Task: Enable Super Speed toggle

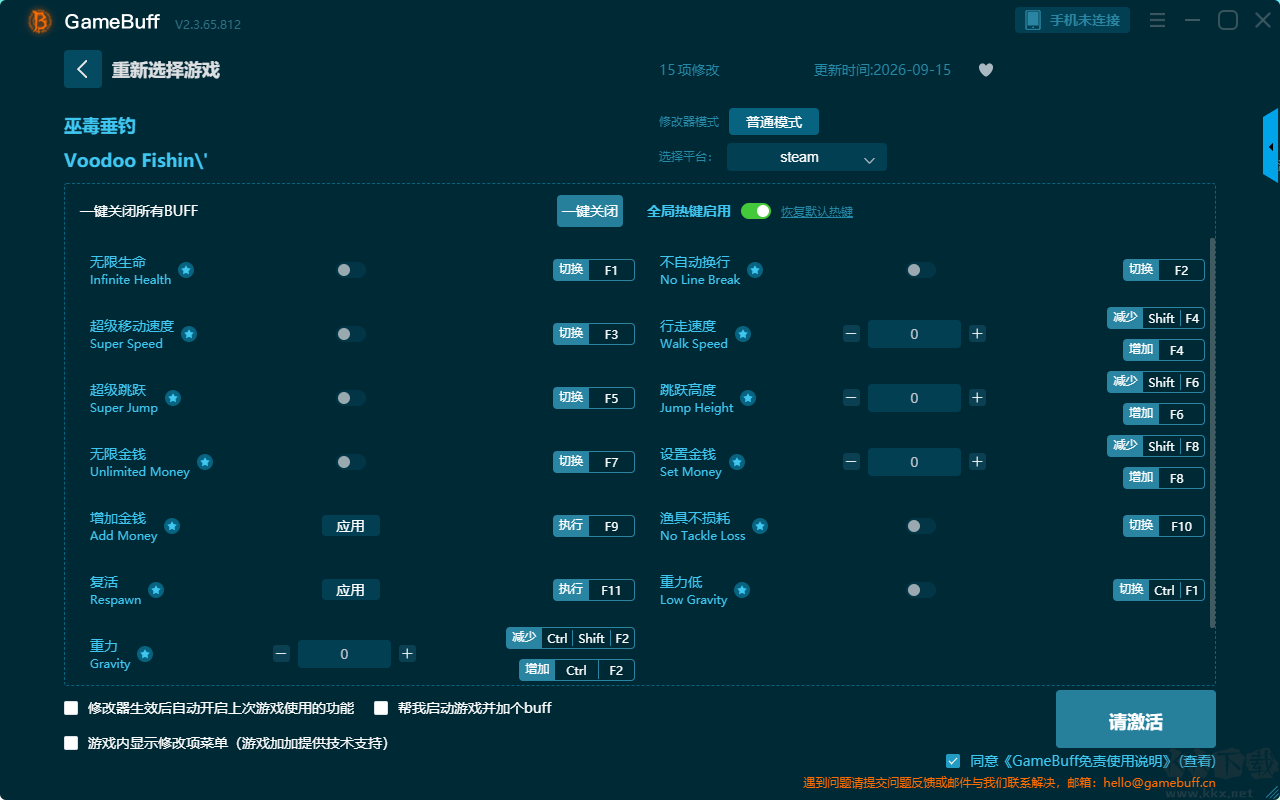Action: pyautogui.click(x=351, y=334)
